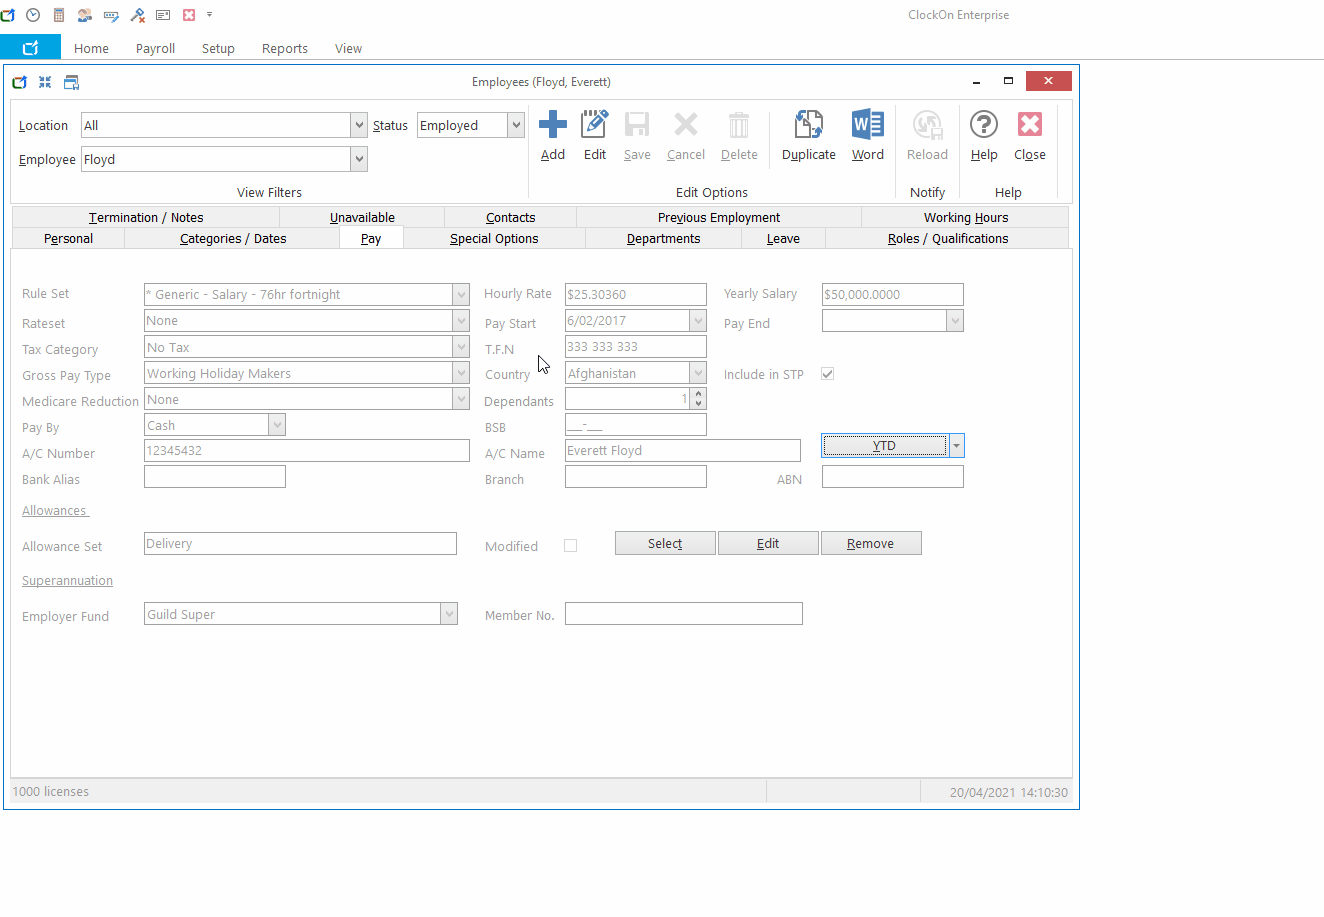
Task: Add a new employee with plus icon
Action: [553, 125]
